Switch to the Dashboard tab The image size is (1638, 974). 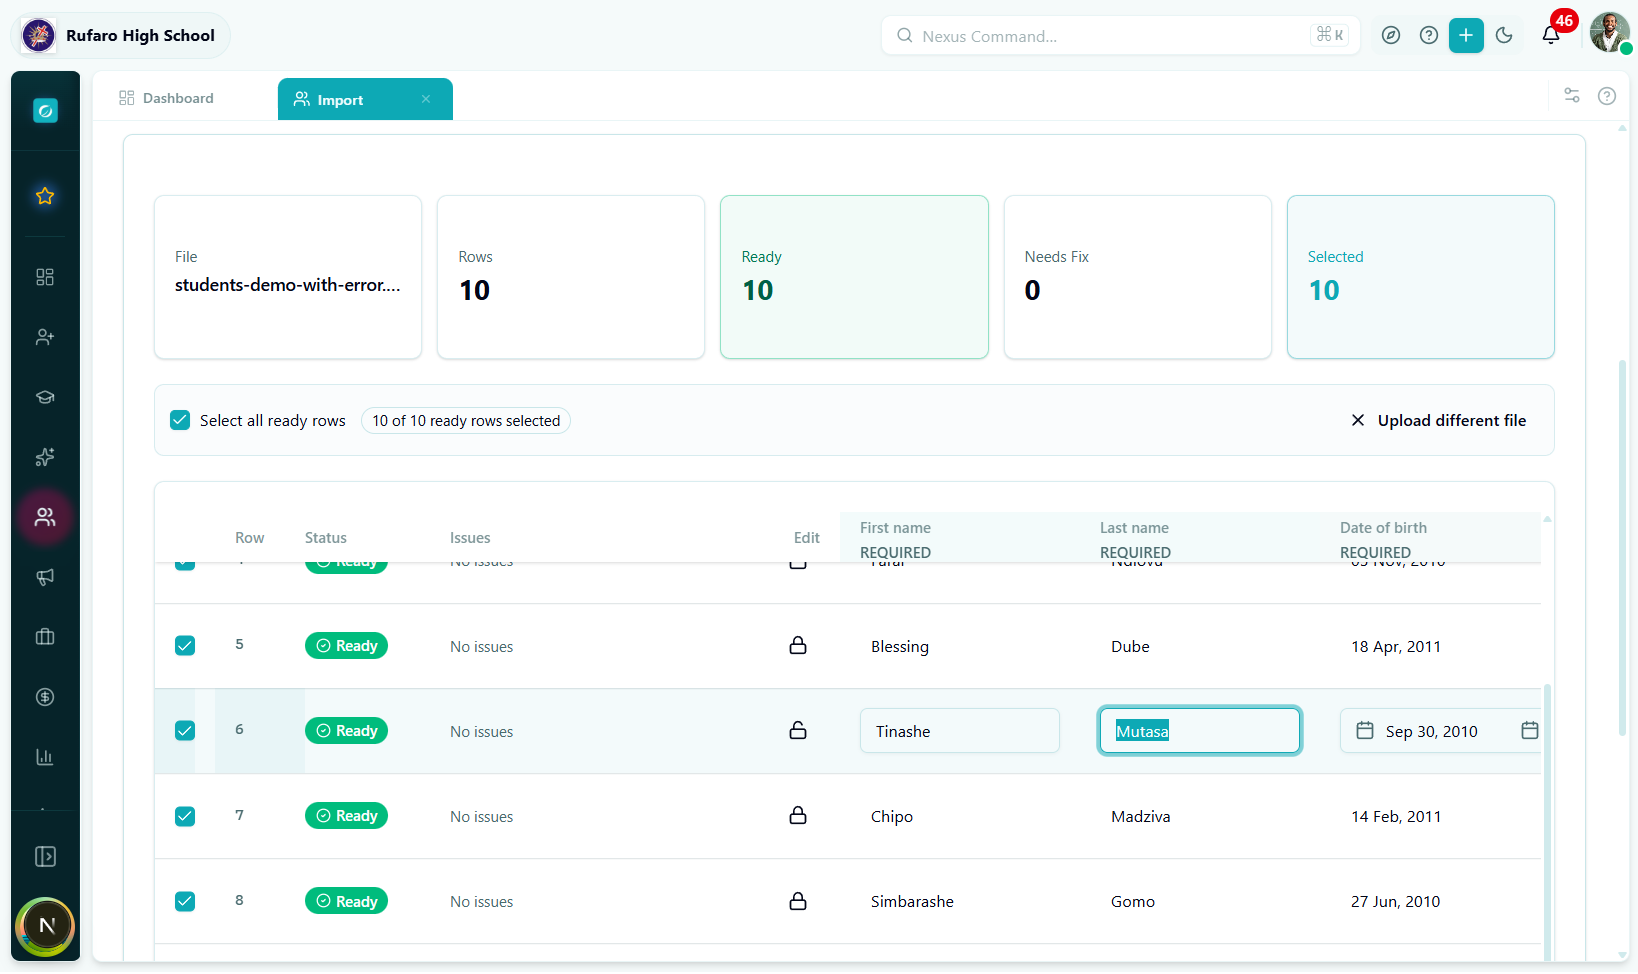point(166,98)
